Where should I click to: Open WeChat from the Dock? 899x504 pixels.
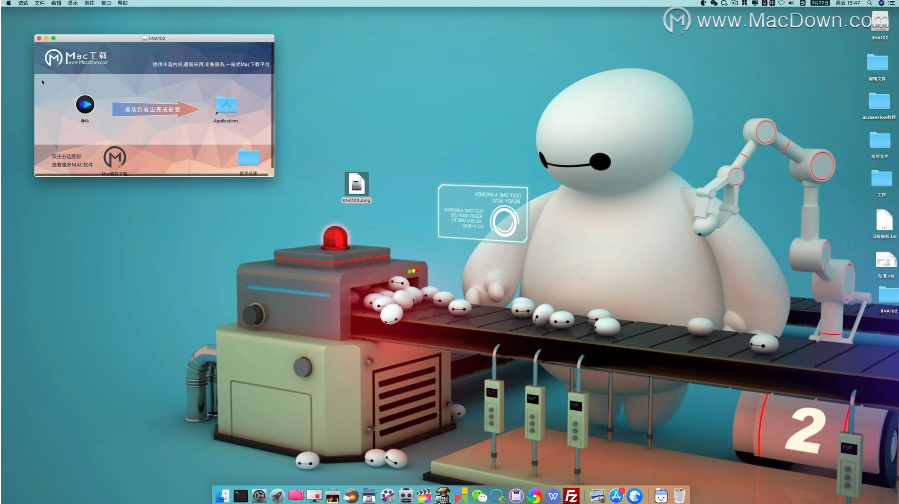click(x=479, y=495)
